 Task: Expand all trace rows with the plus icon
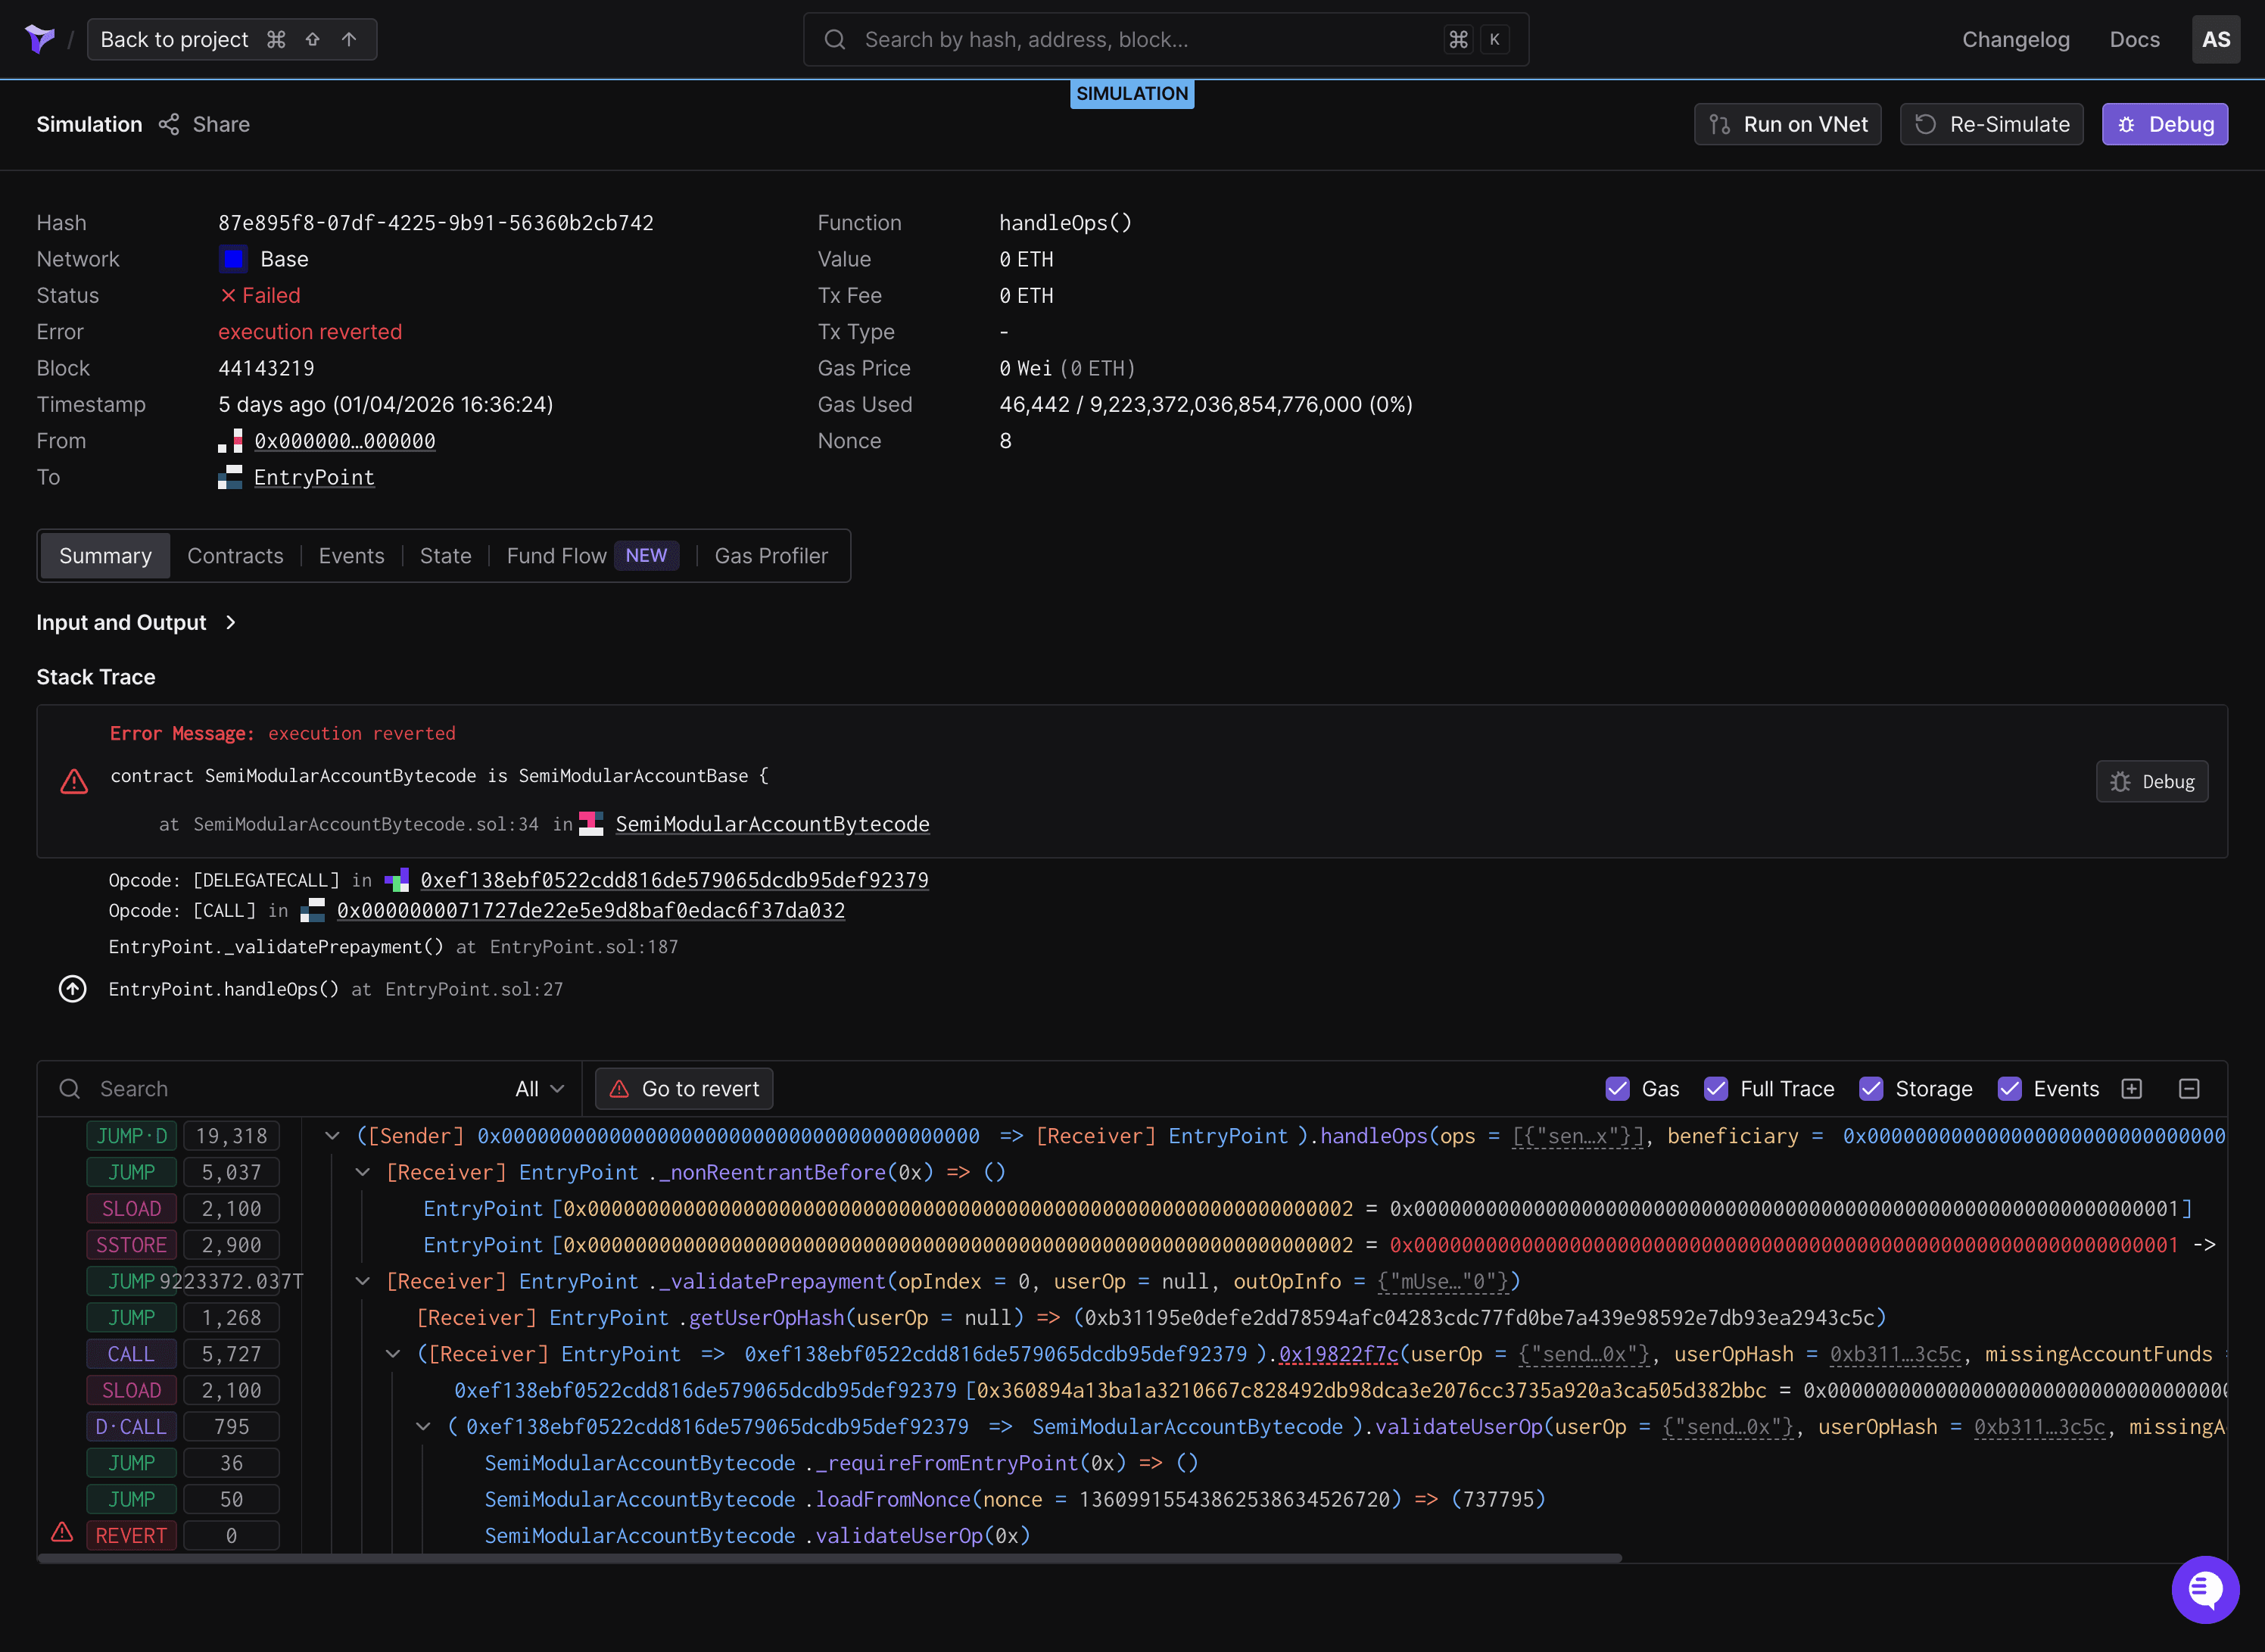[2132, 1088]
